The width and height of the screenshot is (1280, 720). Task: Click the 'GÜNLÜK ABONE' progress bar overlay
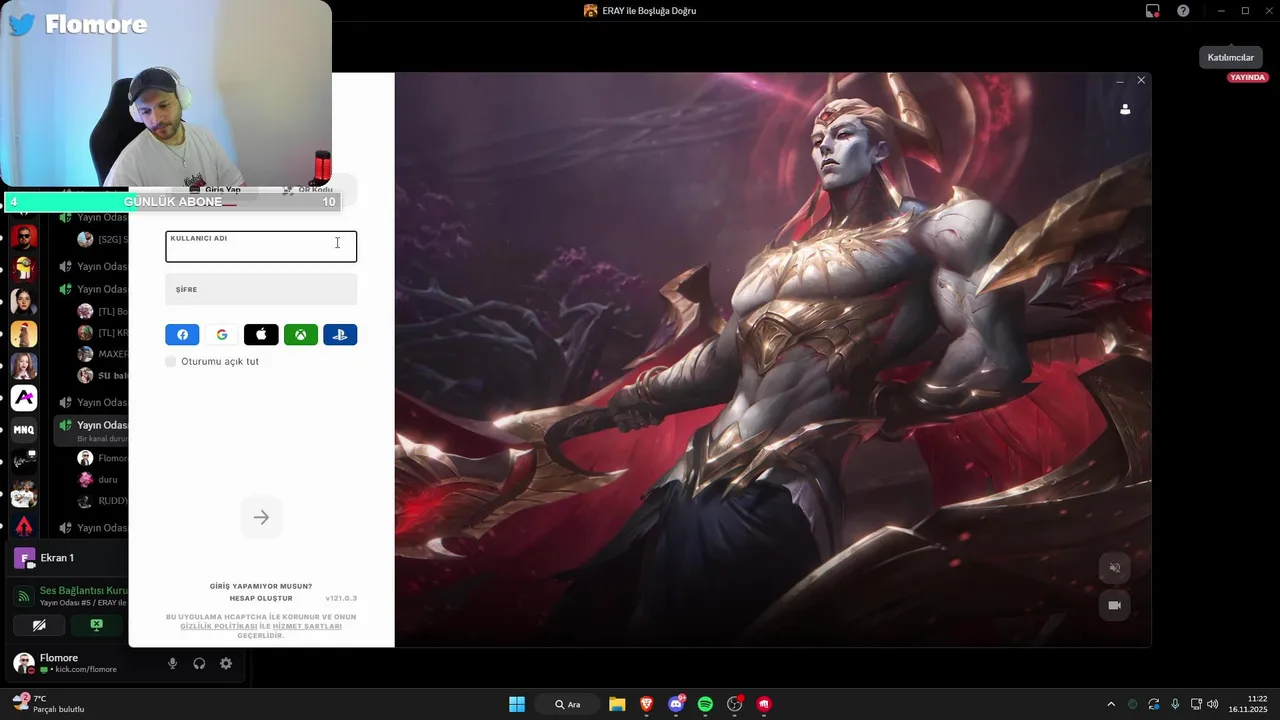click(173, 202)
